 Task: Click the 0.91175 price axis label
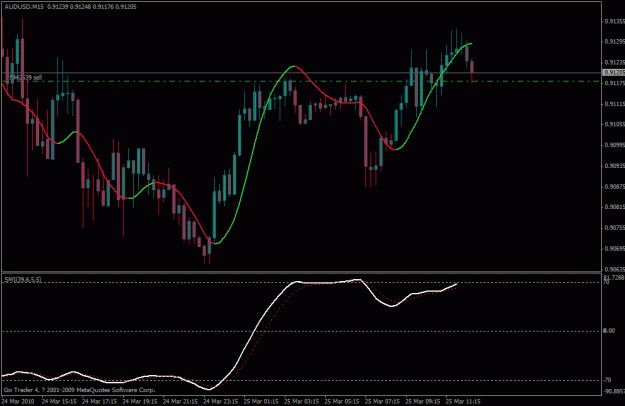click(x=614, y=83)
